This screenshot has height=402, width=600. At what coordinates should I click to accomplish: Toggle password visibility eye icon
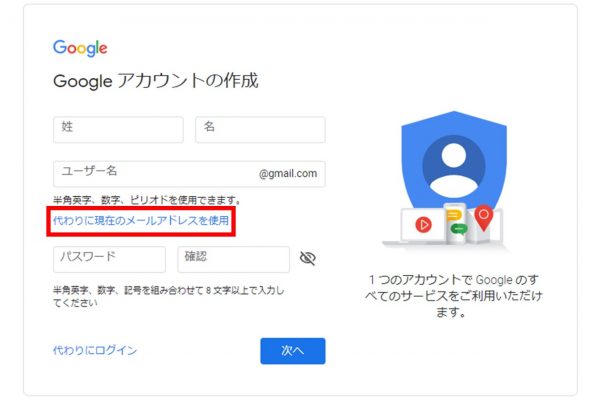coord(308,259)
